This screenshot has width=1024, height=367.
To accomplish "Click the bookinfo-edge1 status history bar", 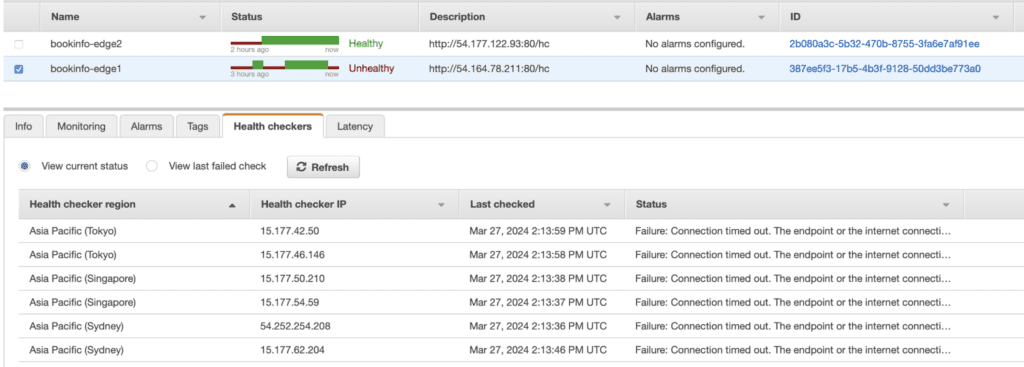I will pos(285,65).
